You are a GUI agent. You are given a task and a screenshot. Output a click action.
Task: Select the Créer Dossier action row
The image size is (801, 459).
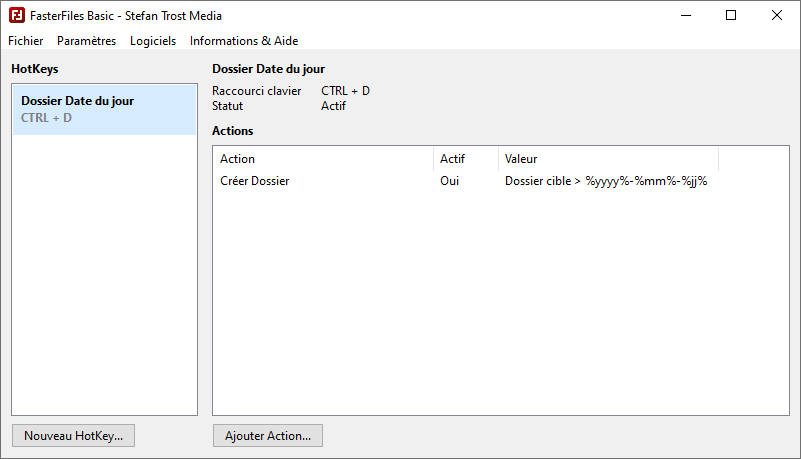[255, 181]
